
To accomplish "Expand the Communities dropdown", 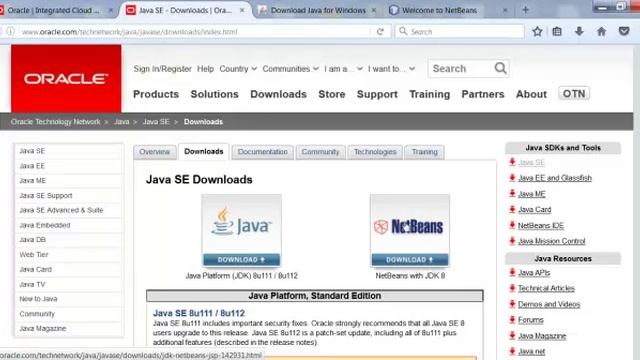I will [290, 69].
